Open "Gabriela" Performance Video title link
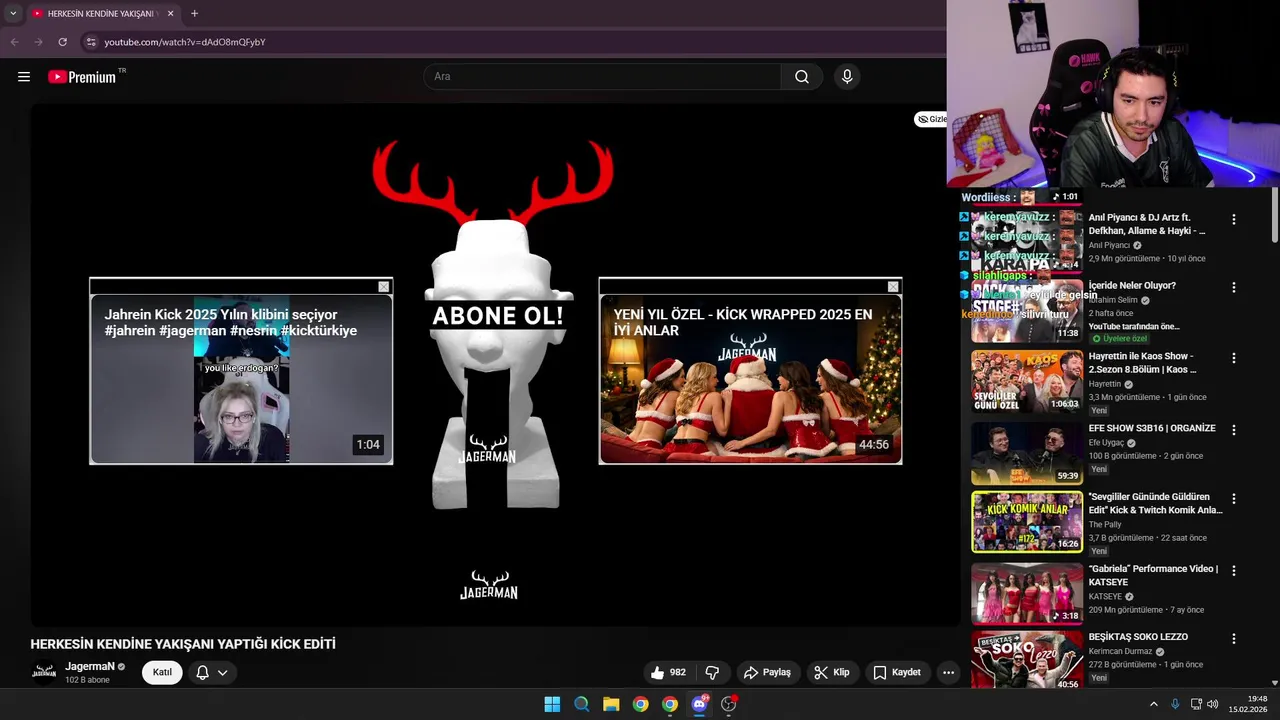Viewport: 1280px width, 720px height. click(1153, 575)
